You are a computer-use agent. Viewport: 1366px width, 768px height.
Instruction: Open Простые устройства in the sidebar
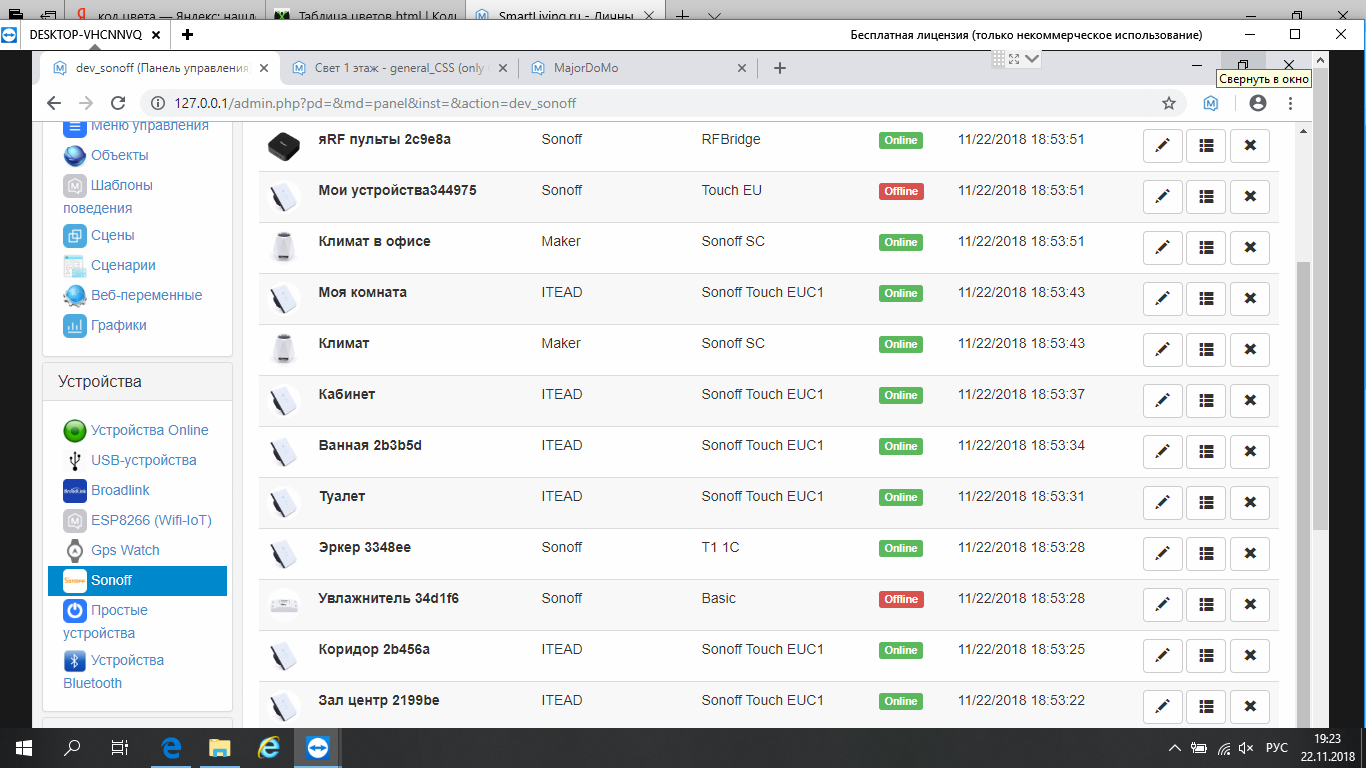[x=106, y=621]
